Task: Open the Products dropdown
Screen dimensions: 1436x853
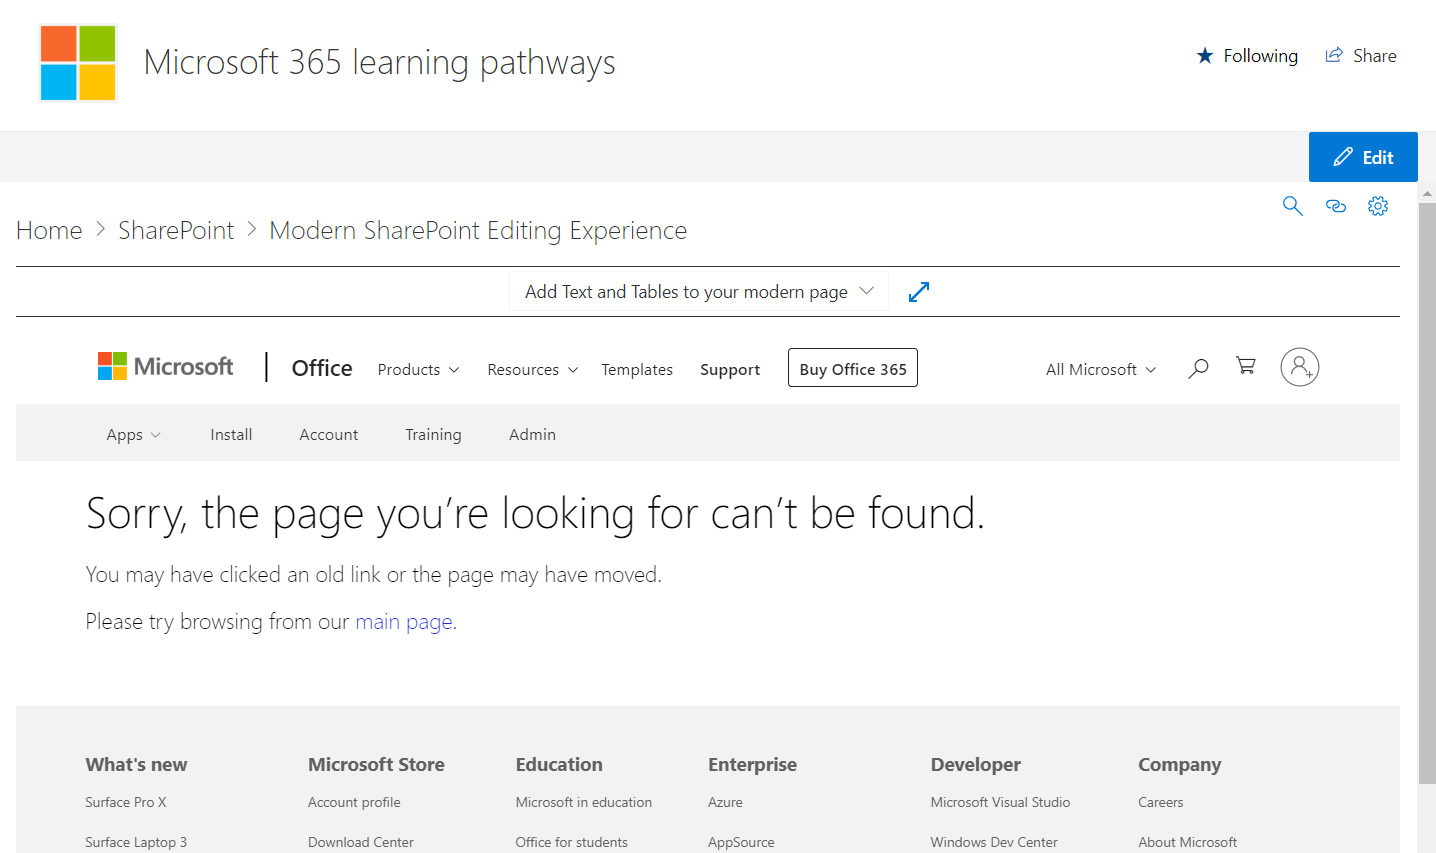Action: [x=417, y=369]
